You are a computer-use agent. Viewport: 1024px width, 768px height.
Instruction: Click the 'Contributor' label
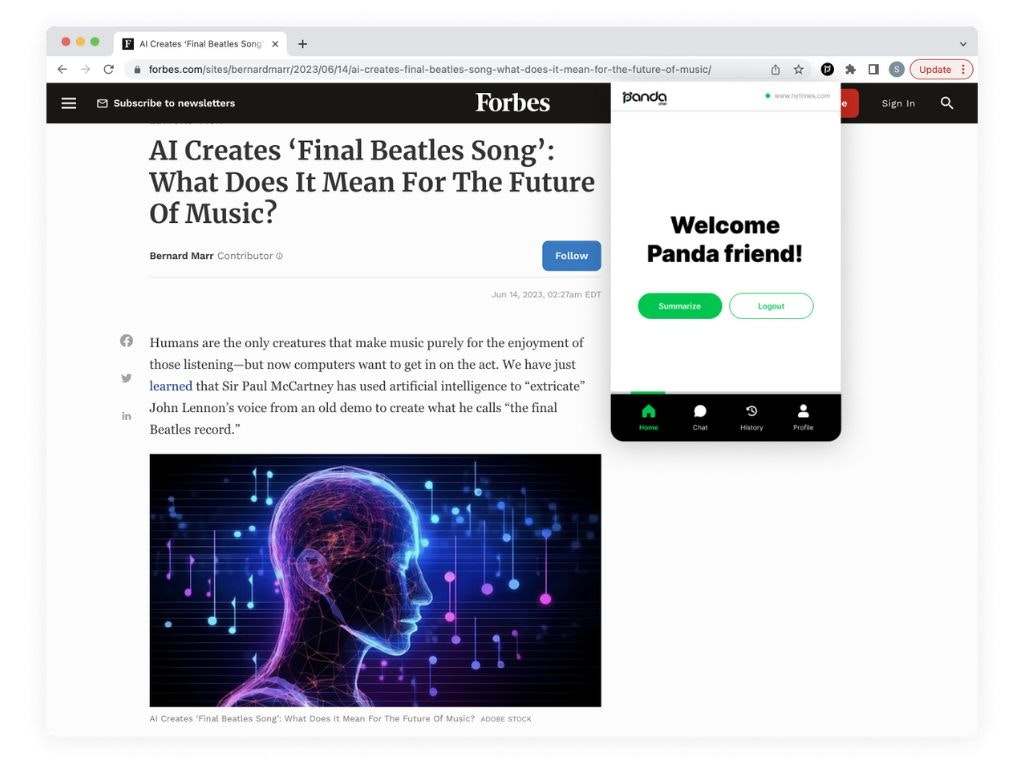coord(245,256)
